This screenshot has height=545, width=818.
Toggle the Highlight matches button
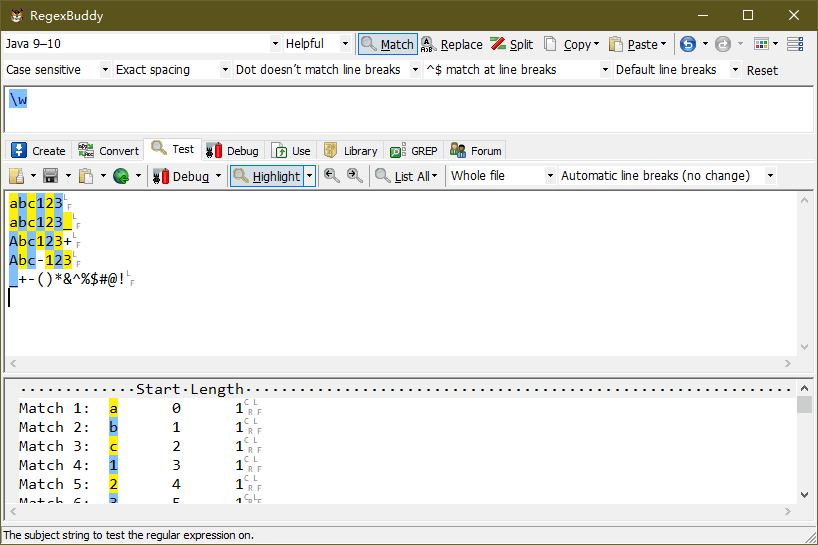tap(266, 176)
